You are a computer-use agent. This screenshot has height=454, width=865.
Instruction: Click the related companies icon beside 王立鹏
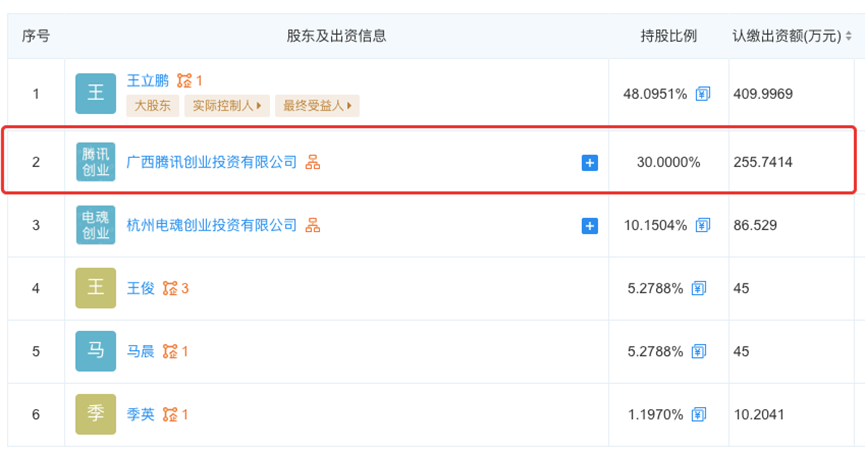(x=184, y=80)
